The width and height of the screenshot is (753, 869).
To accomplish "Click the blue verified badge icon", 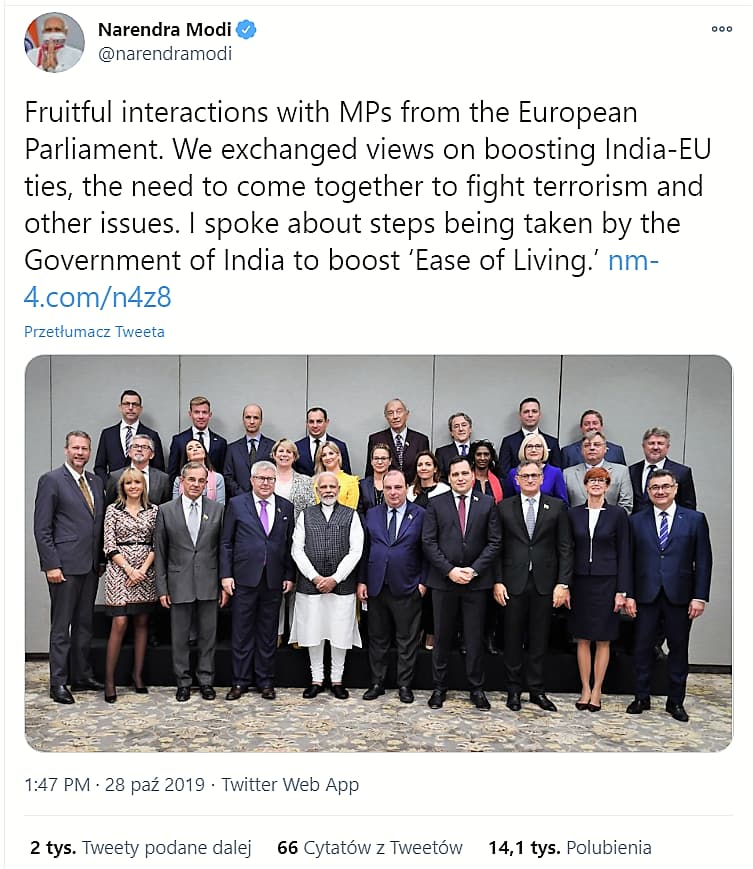I will click(x=246, y=29).
